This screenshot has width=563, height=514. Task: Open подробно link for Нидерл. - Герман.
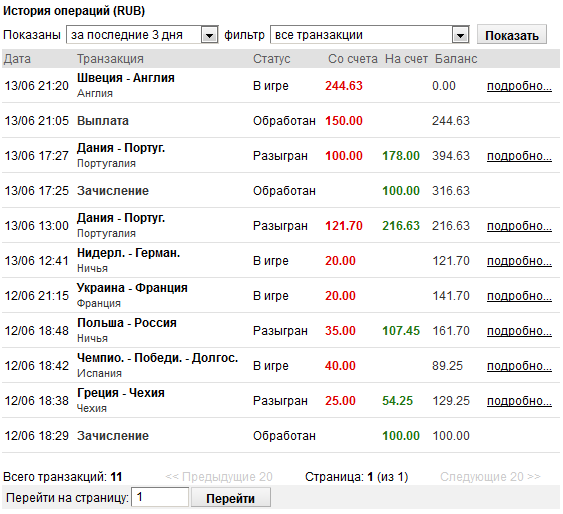tap(519, 261)
